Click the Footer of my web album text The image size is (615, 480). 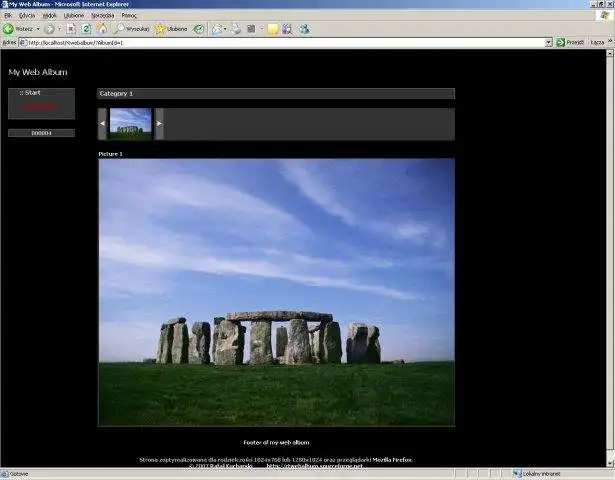[x=276, y=442]
